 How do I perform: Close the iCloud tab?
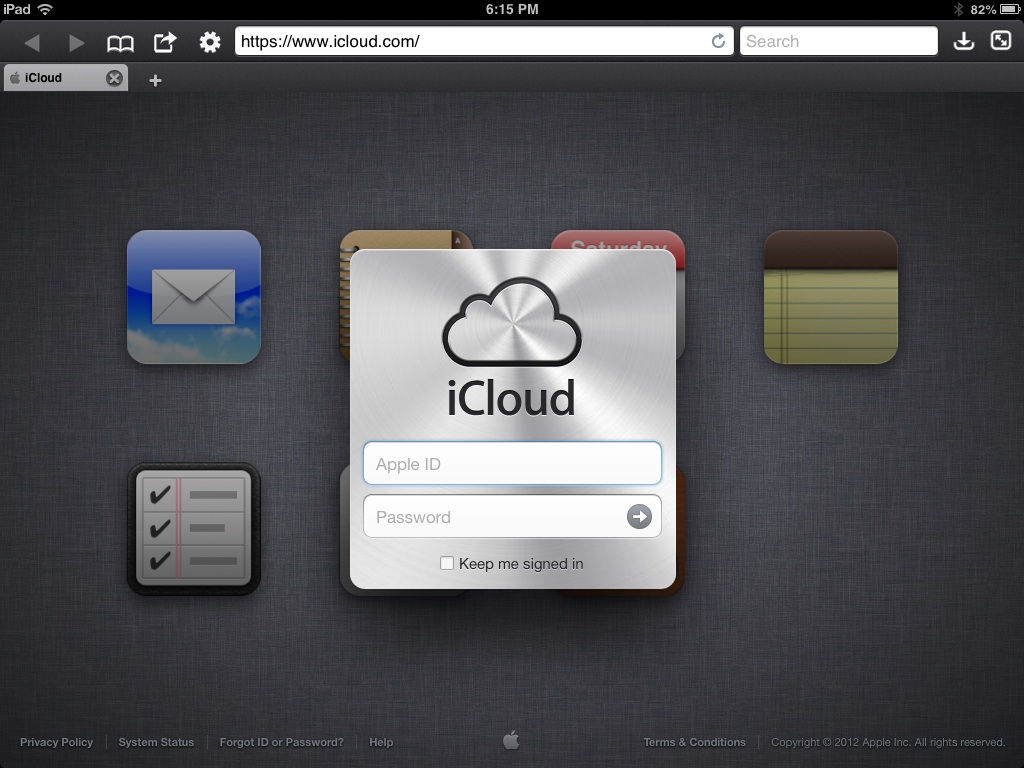pos(114,78)
